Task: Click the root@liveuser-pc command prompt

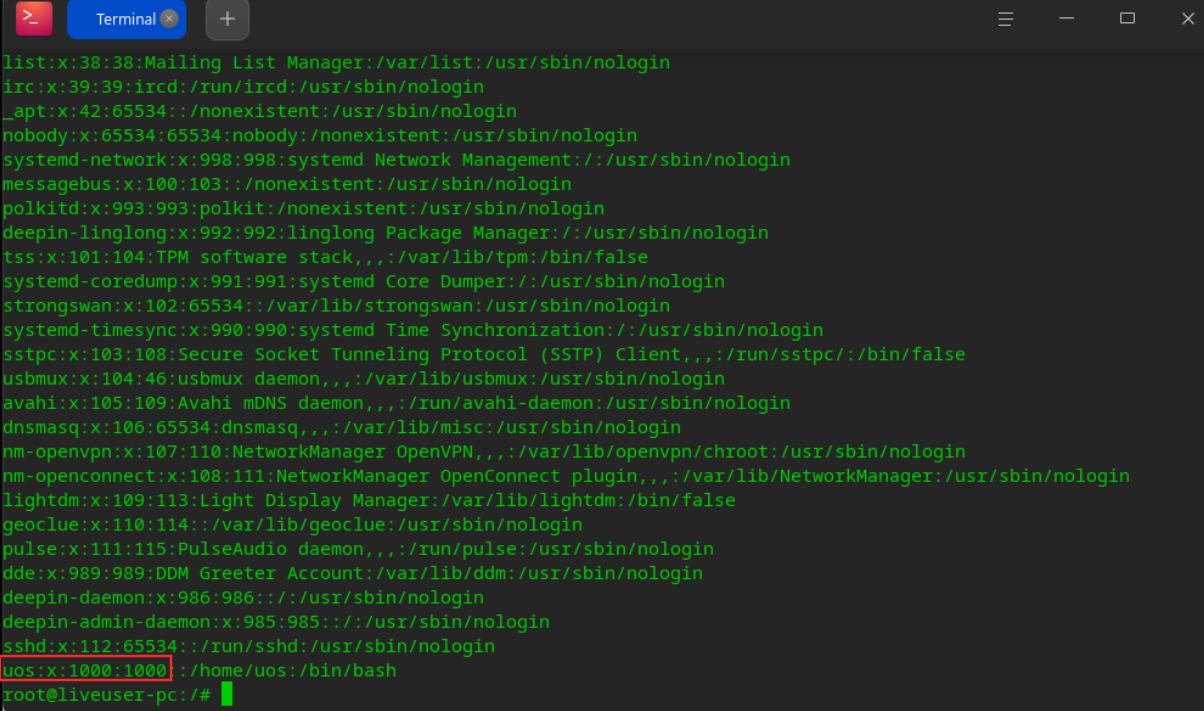Action: (107, 695)
